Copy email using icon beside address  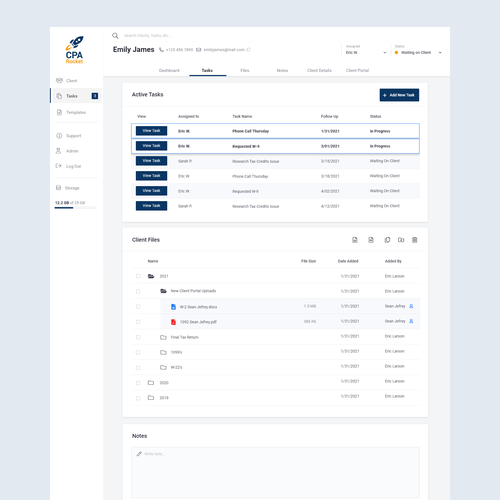tap(248, 50)
